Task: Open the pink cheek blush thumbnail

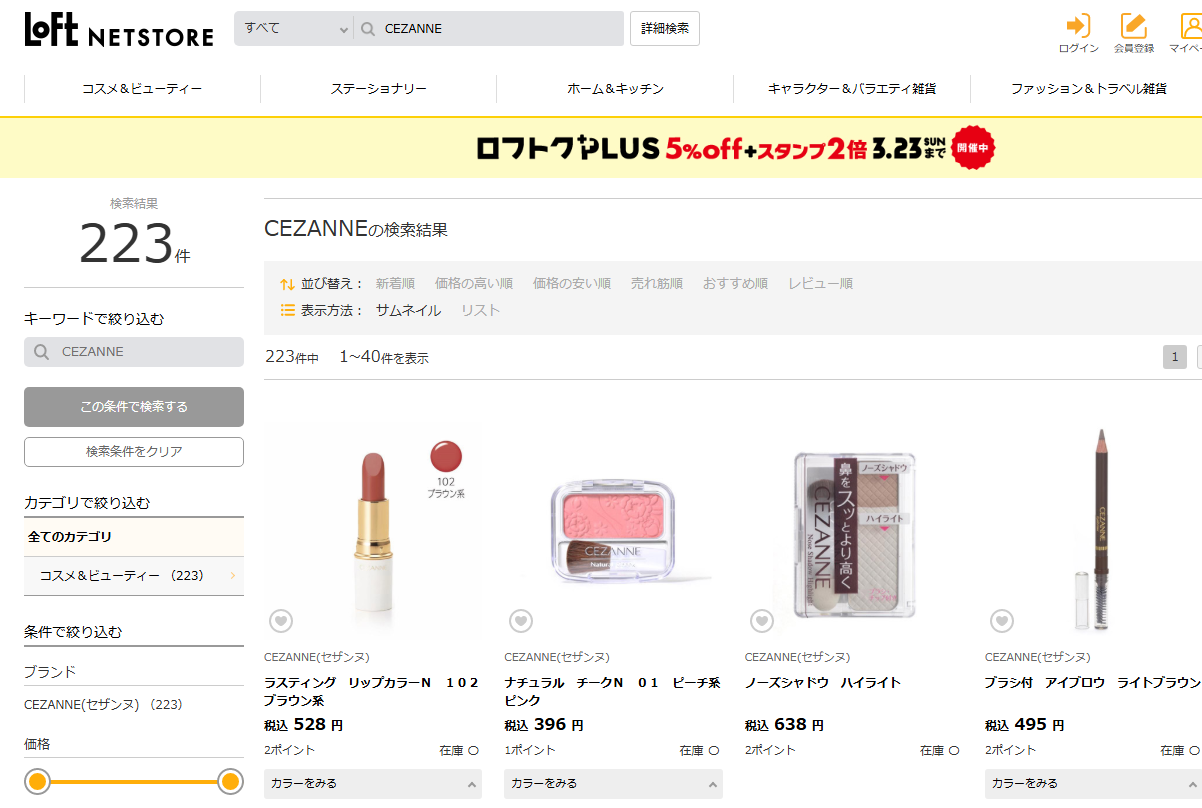Action: pos(613,530)
